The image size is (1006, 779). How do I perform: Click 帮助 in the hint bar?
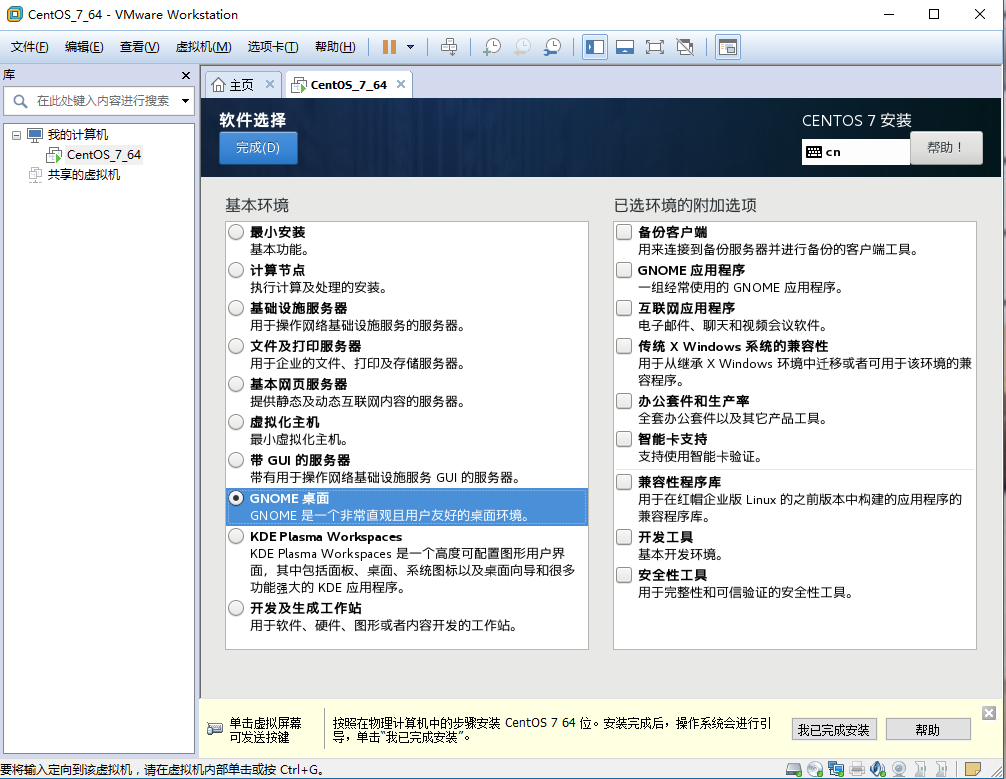(x=928, y=730)
